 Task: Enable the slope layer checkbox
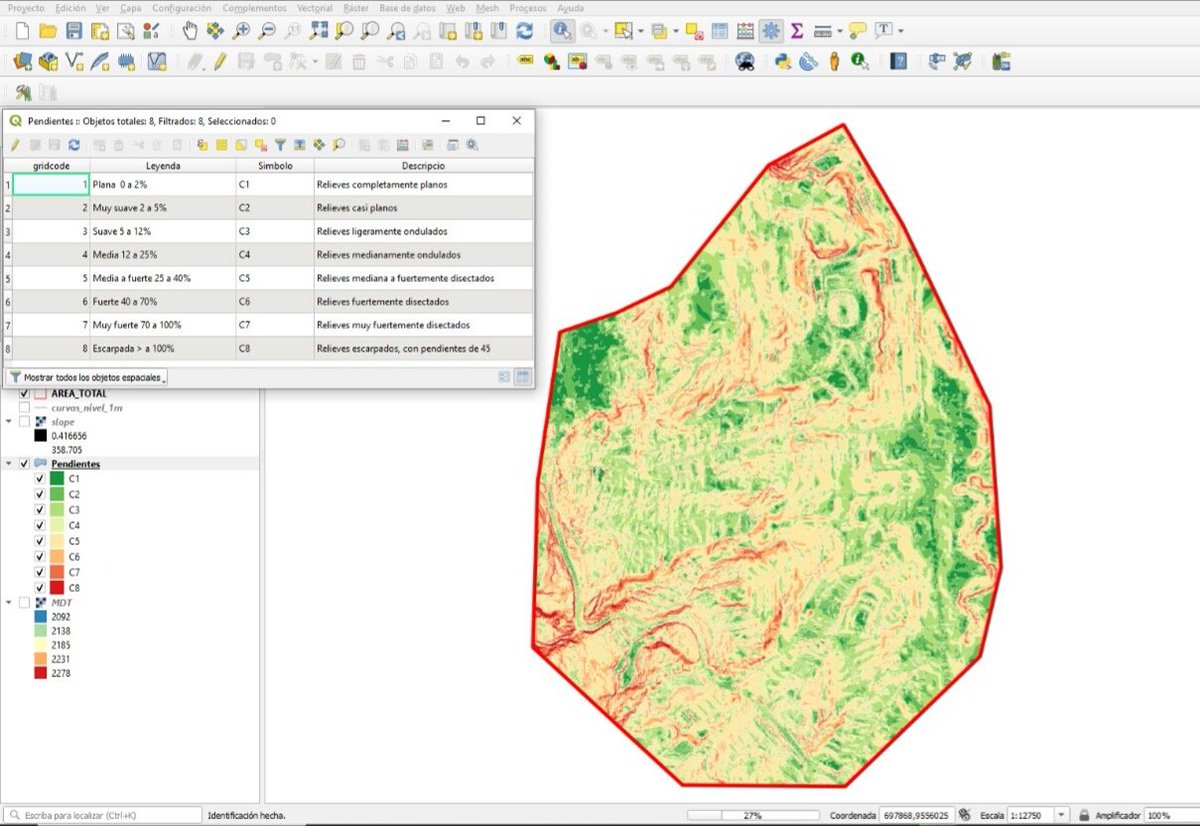coord(24,422)
